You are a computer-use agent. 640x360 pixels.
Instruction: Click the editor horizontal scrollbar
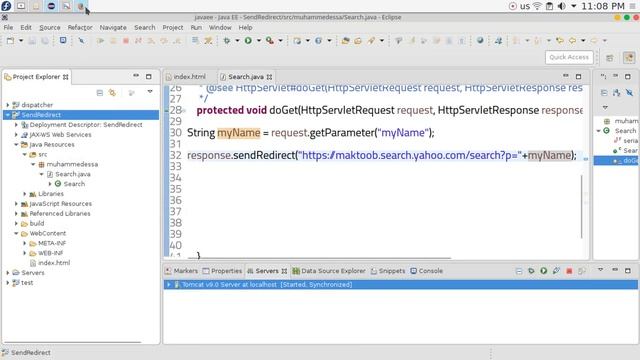[x=319, y=258]
